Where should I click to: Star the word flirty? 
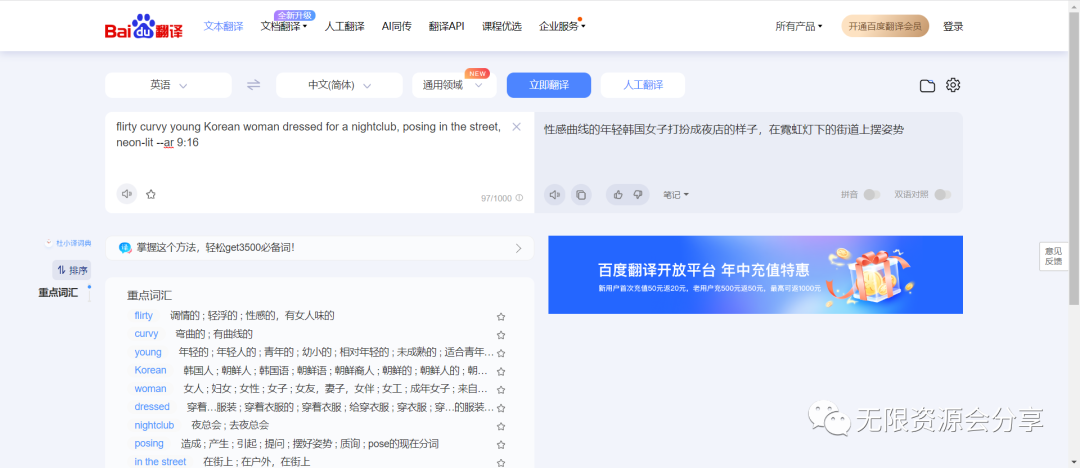point(501,316)
